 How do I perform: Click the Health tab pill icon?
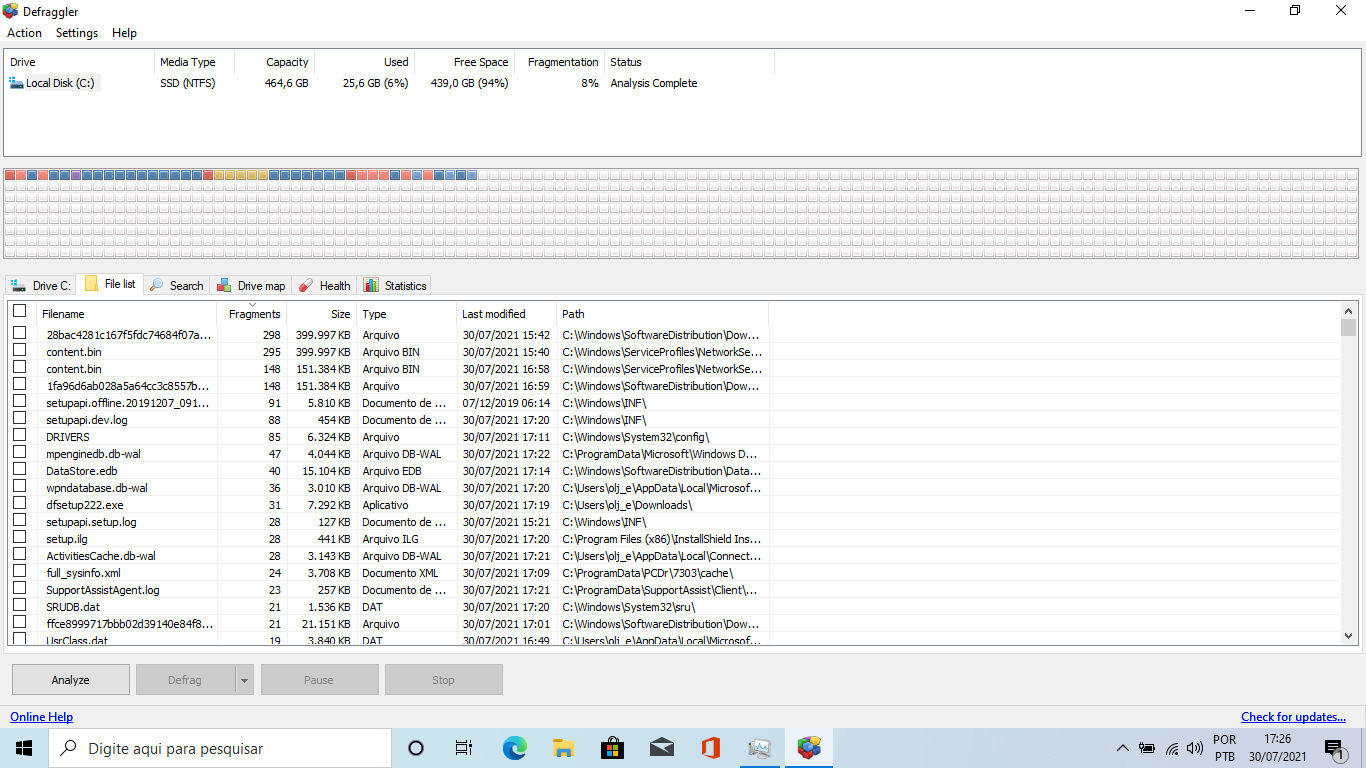tap(306, 285)
